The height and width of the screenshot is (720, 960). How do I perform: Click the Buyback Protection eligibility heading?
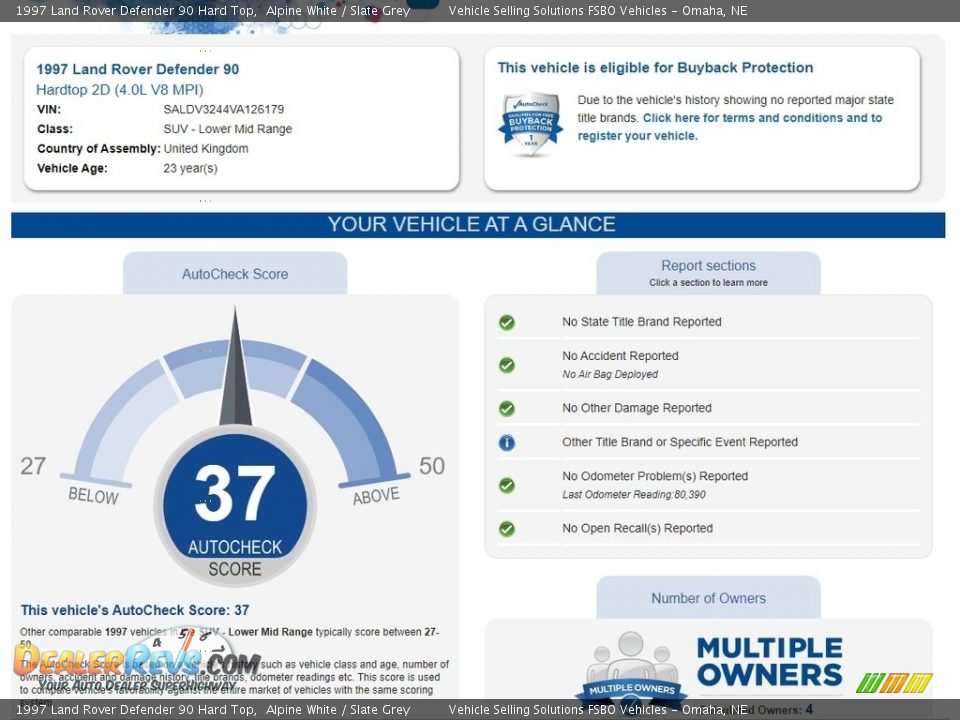pos(655,67)
